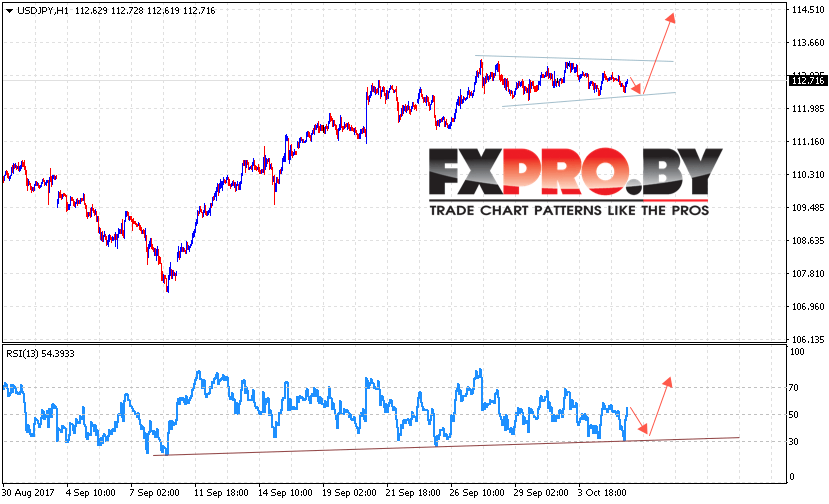This screenshot has height=504, width=829.
Task: Select the 19 Sep 02:00 time label
Action: pyautogui.click(x=349, y=492)
